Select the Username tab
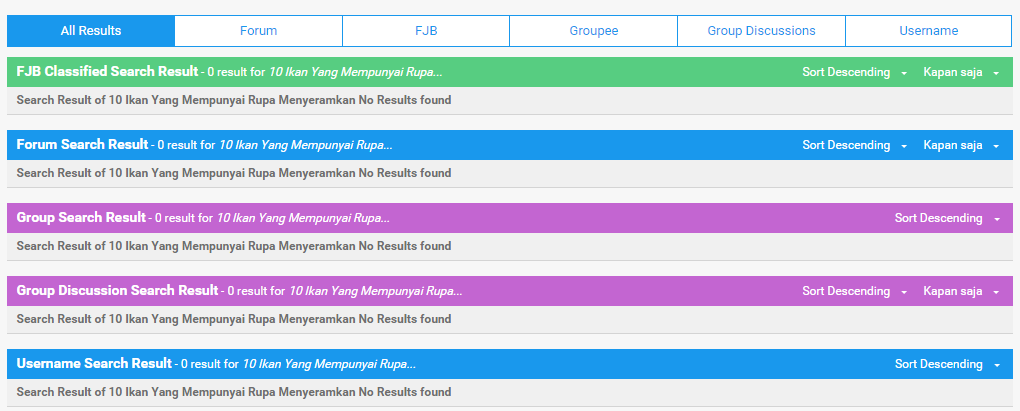This screenshot has width=1020, height=411. (928, 31)
